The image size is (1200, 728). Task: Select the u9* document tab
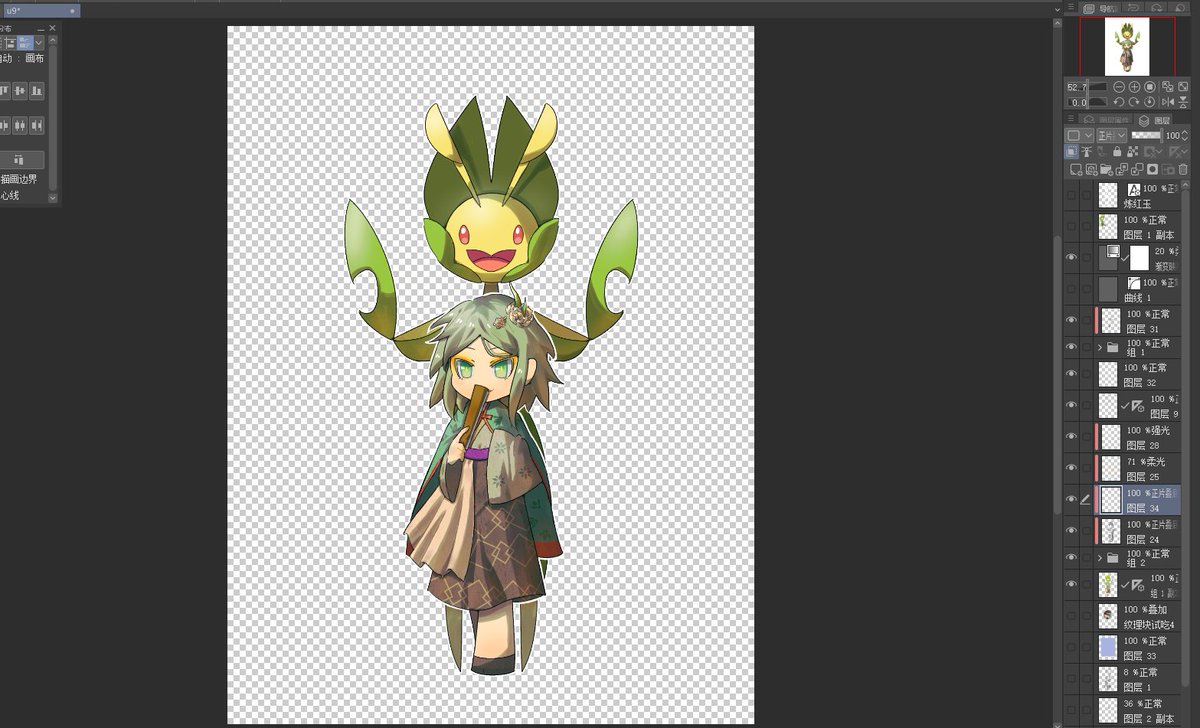coord(40,10)
